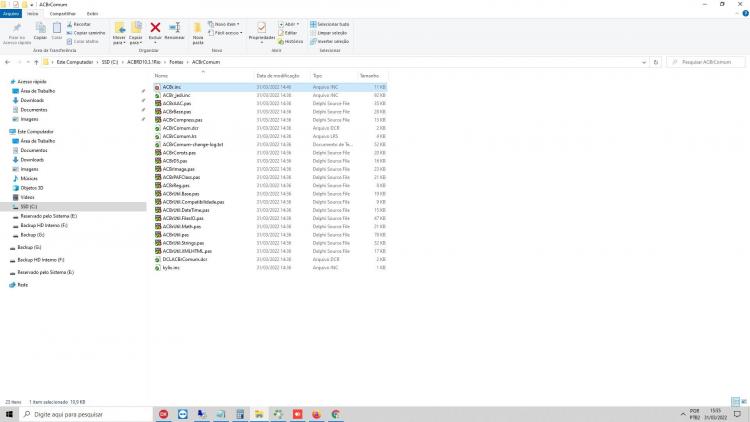Switch to details view in the status bar

coord(736,401)
